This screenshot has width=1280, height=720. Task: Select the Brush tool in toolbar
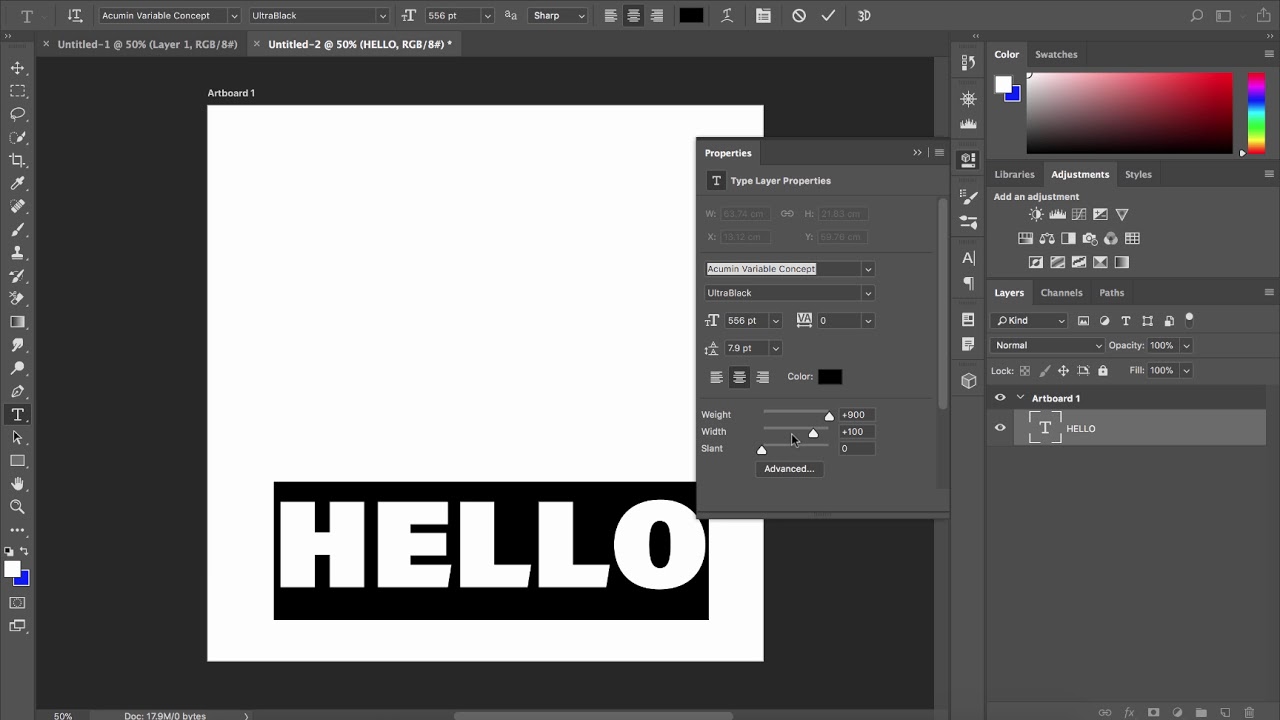tap(17, 229)
